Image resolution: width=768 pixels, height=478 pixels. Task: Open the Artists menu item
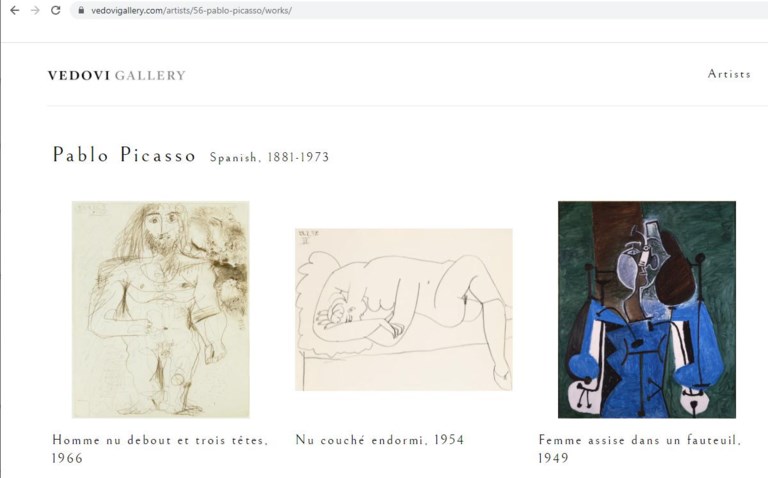729,74
